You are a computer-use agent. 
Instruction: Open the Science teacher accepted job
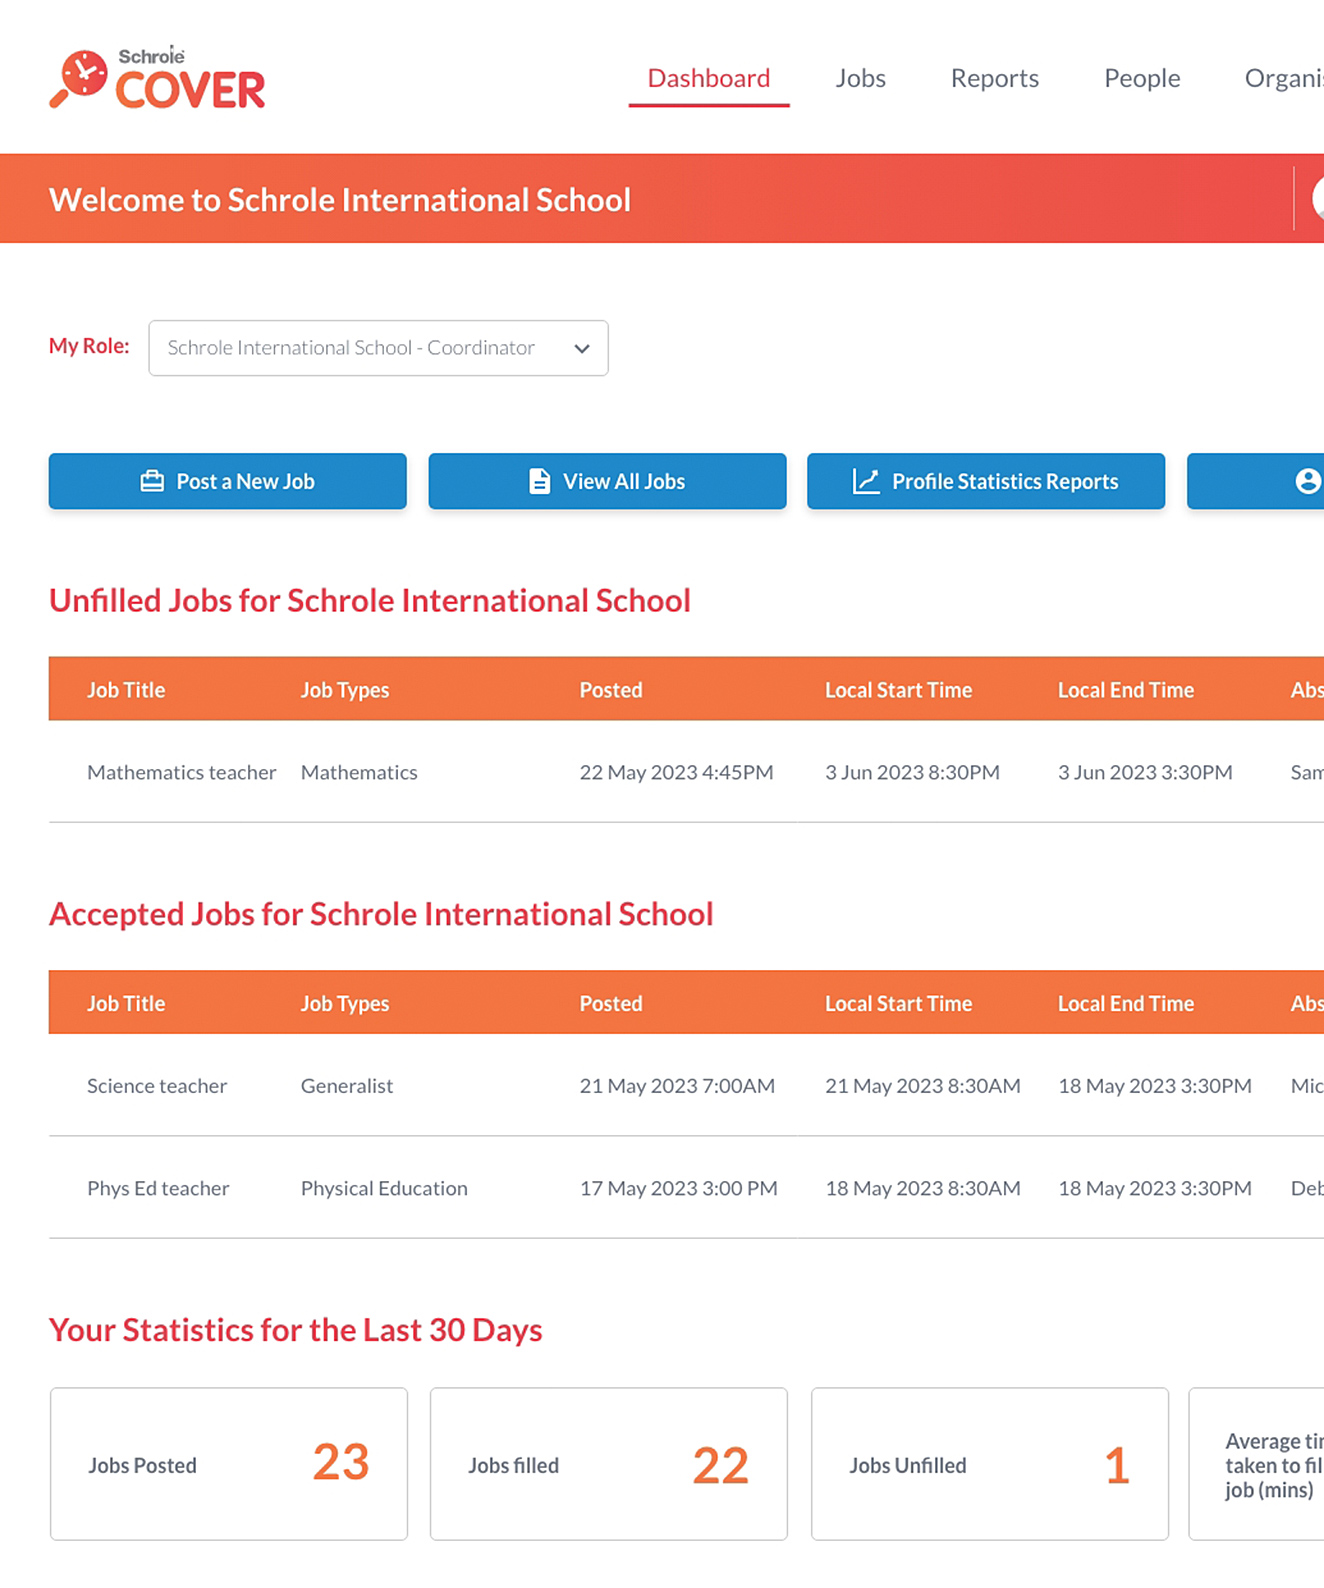point(157,1086)
